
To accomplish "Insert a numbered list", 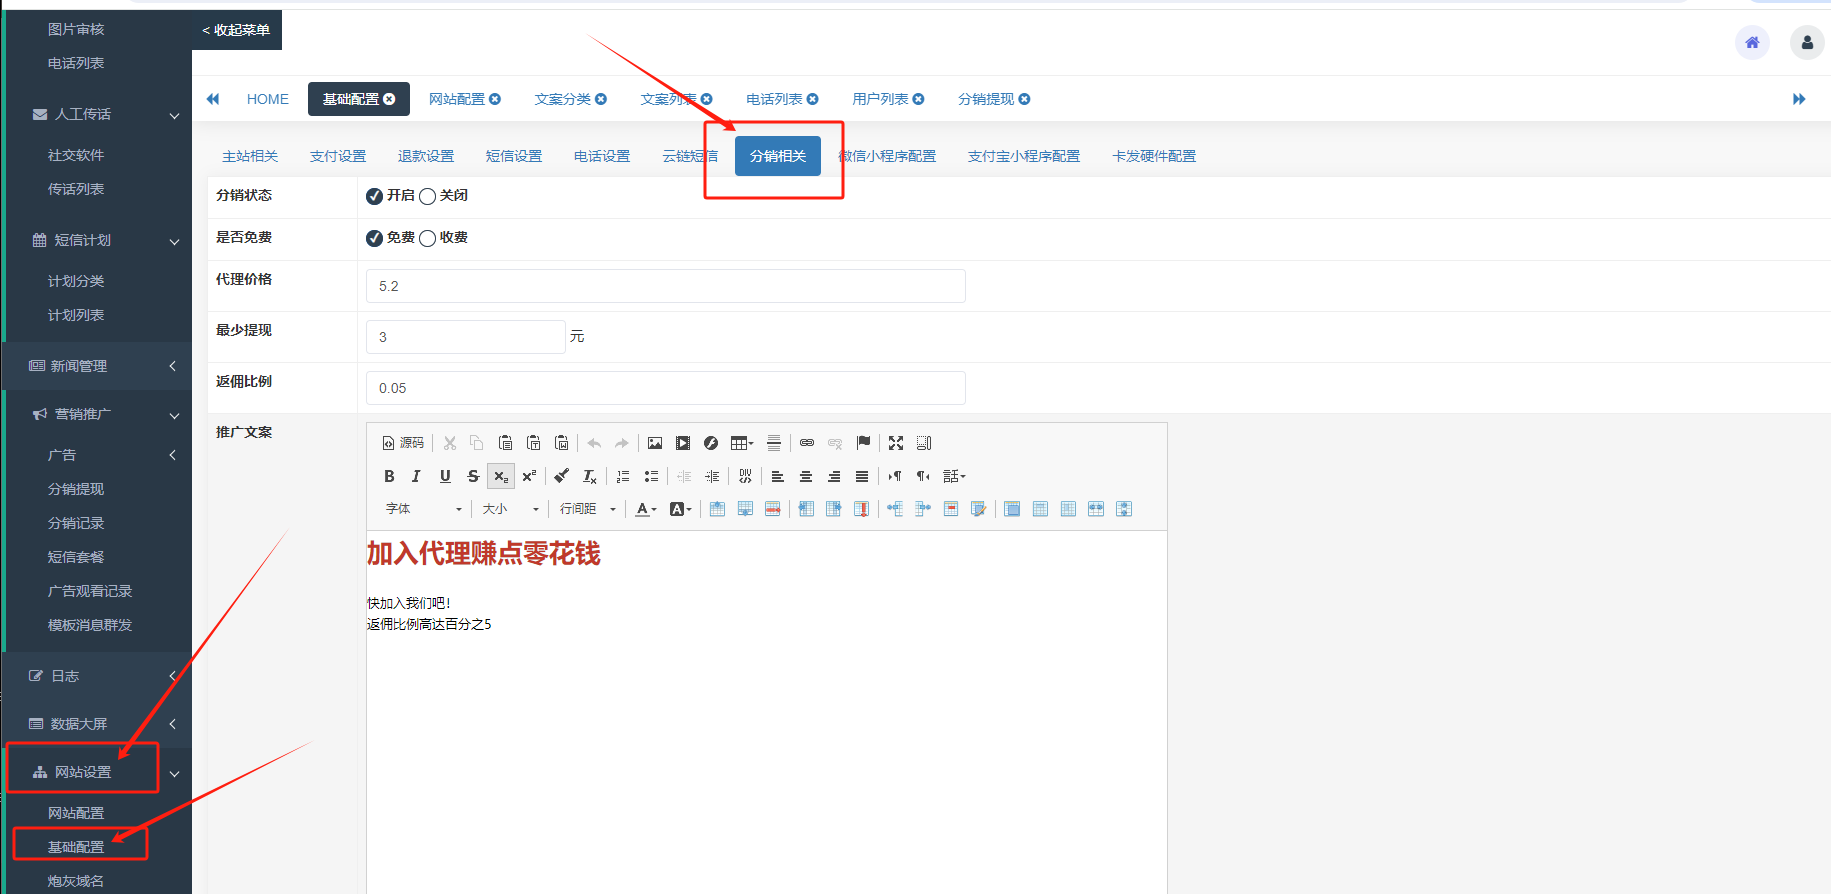I will click(623, 476).
